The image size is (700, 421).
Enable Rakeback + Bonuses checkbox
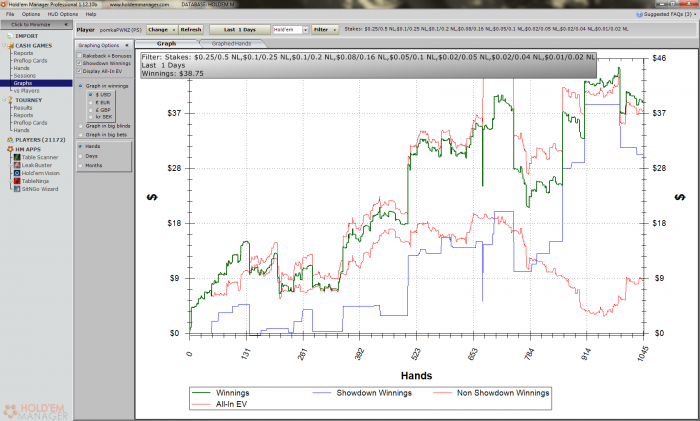[x=79, y=56]
